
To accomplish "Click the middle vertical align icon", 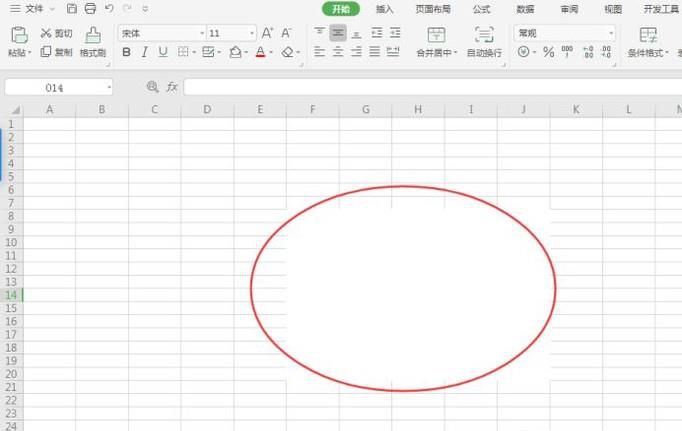I will click(x=338, y=33).
